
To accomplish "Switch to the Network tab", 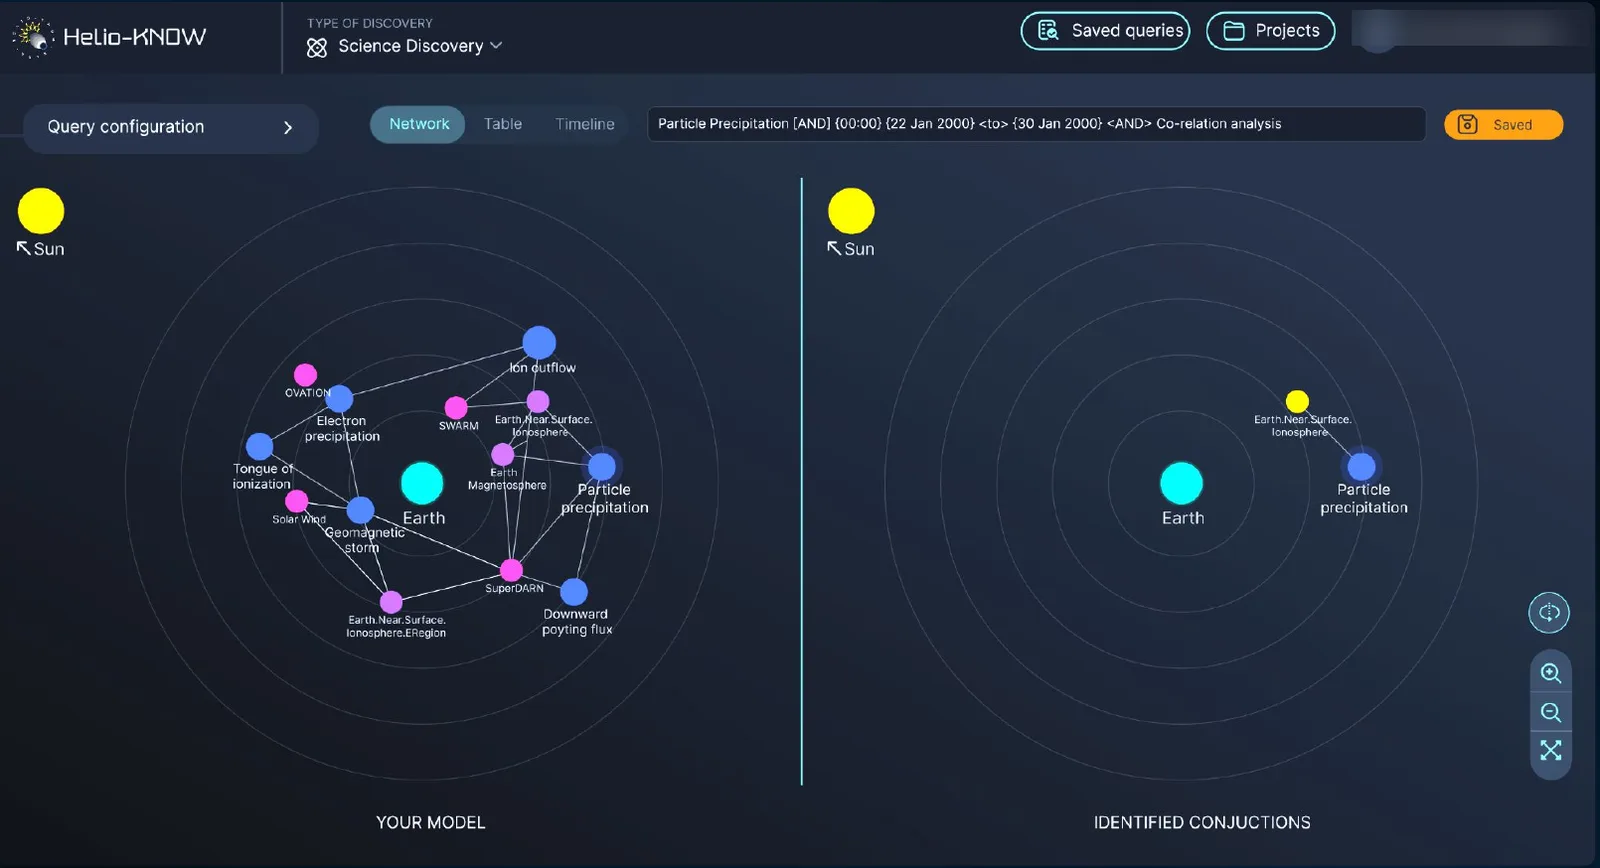I will tap(418, 124).
